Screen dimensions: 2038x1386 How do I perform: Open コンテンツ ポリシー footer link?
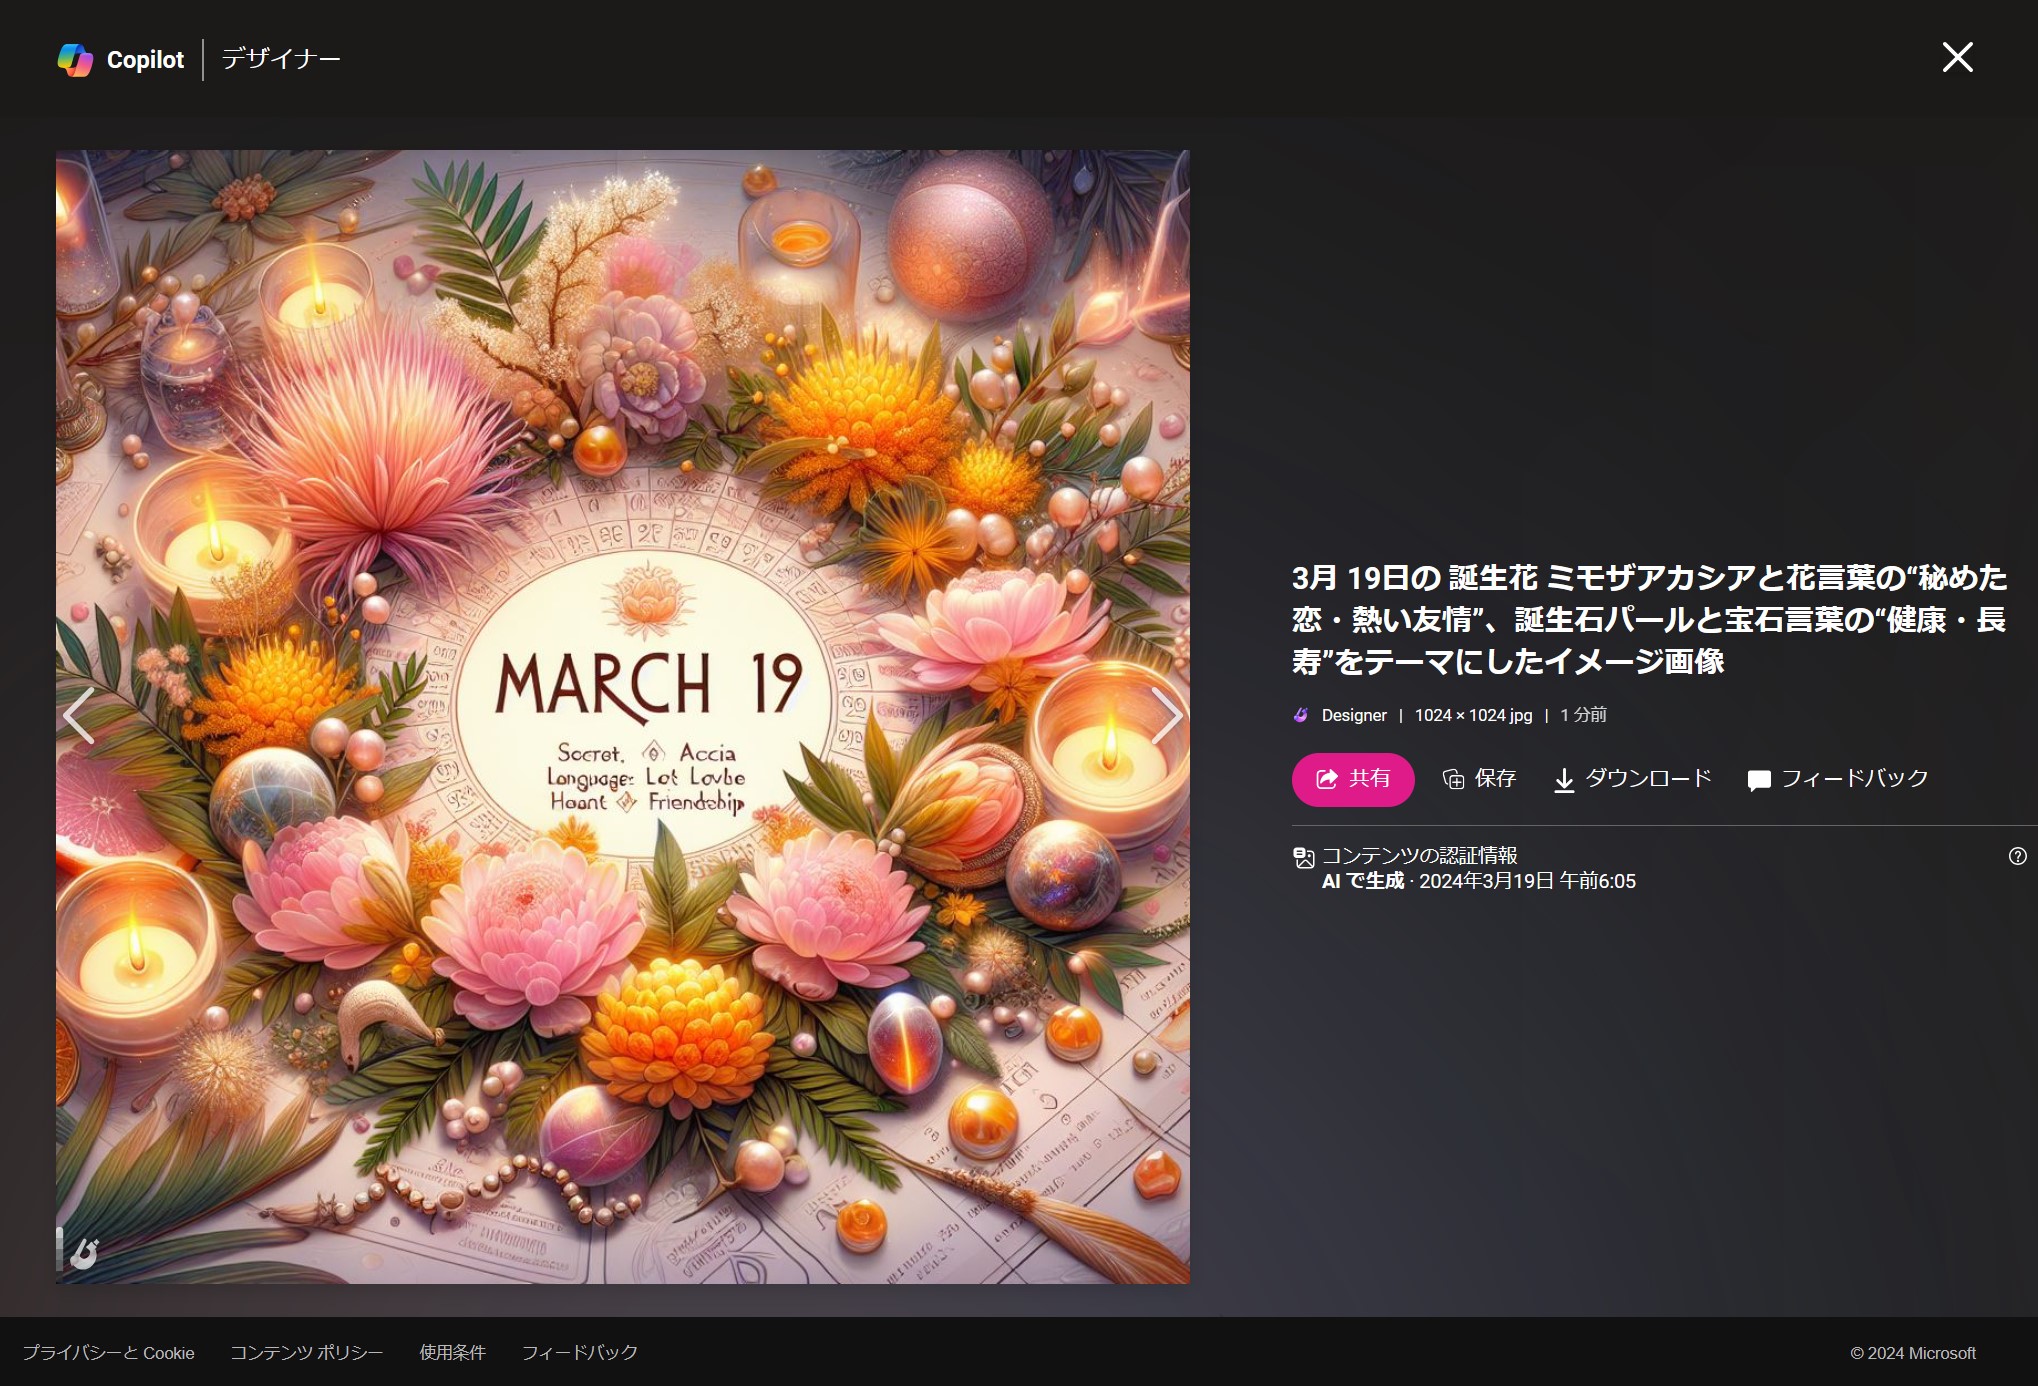click(306, 1353)
